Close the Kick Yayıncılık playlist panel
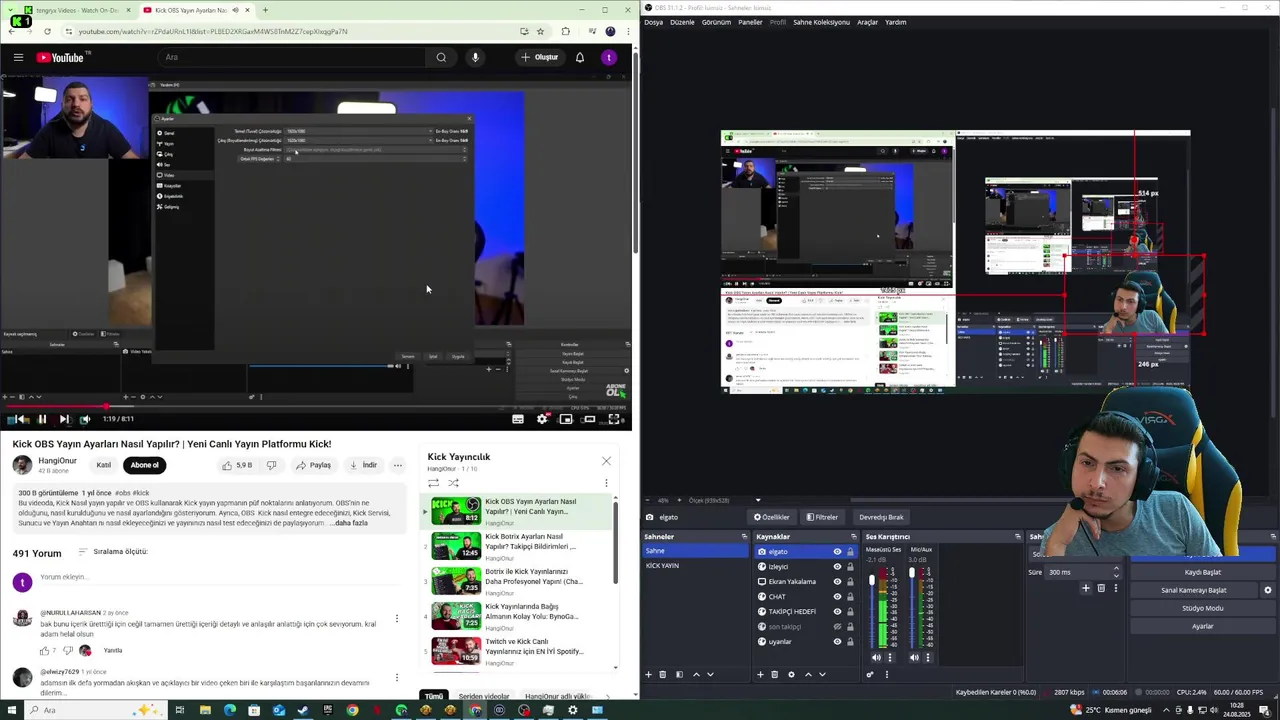This screenshot has height=720, width=1280. (x=606, y=461)
